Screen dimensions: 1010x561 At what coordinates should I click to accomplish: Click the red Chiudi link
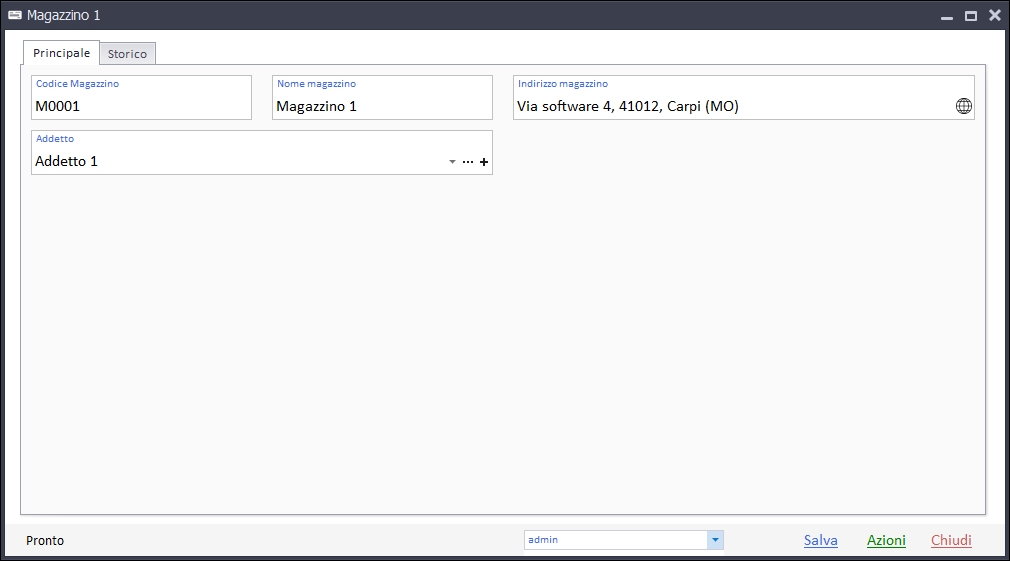(951, 540)
